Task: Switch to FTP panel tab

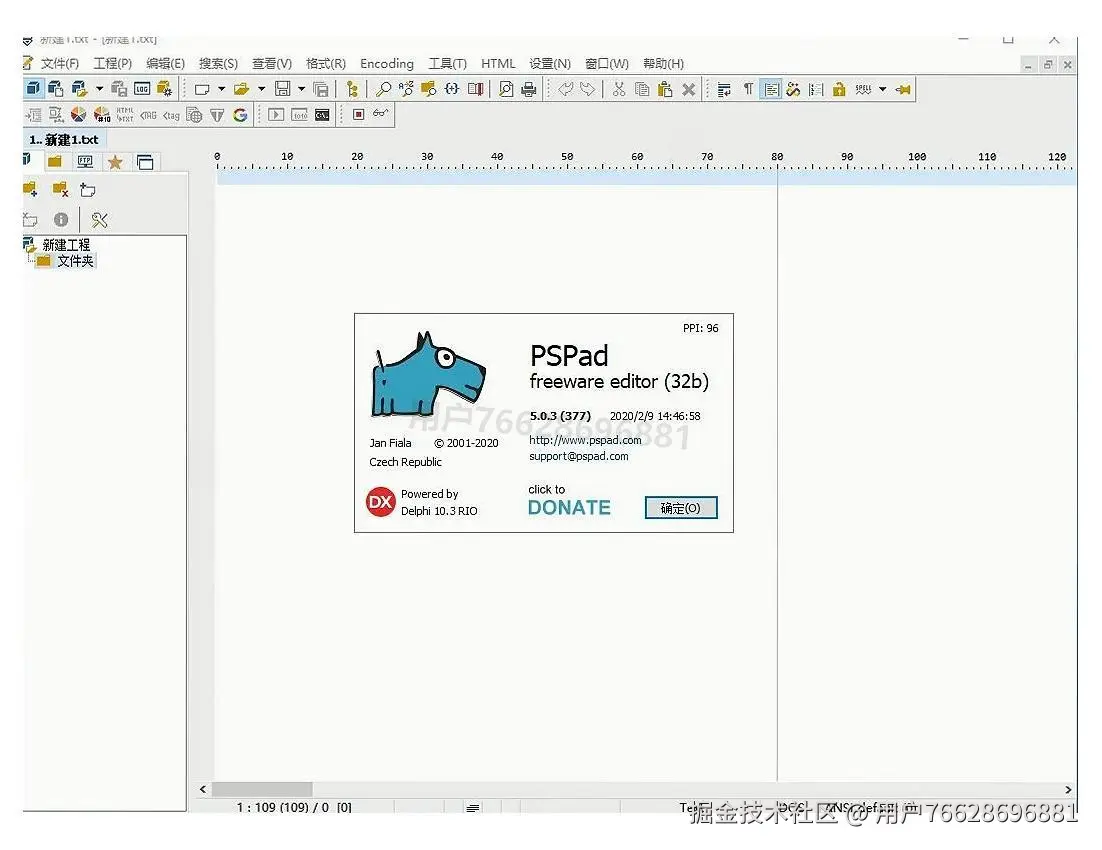Action: [85, 162]
